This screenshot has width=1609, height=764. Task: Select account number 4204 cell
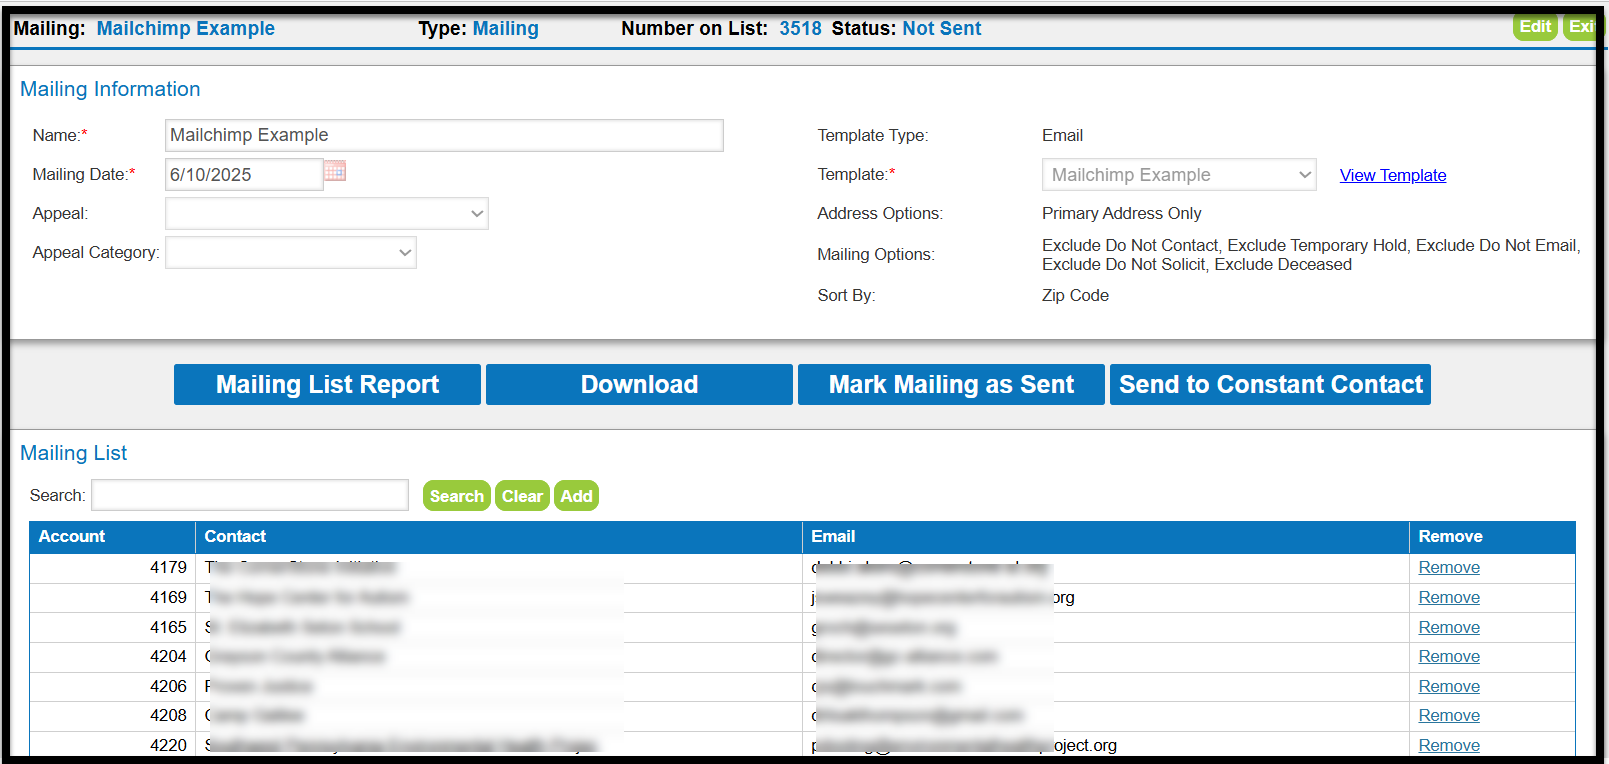coord(112,657)
